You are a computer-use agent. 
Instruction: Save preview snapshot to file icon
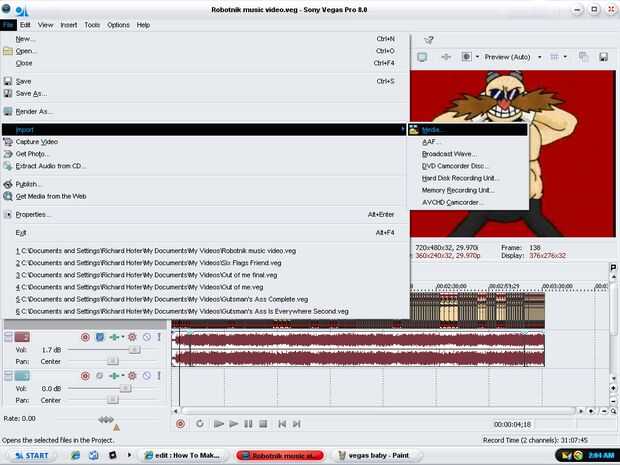(603, 57)
